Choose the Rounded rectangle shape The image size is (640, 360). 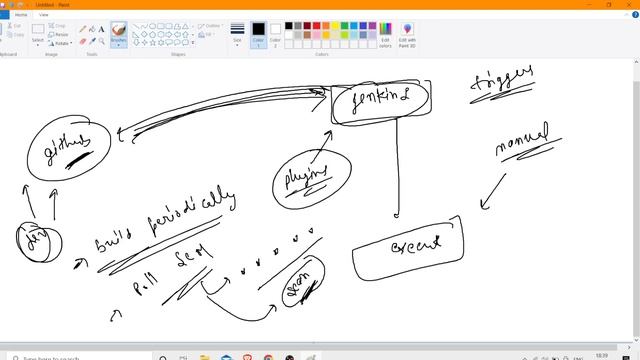click(x=169, y=26)
